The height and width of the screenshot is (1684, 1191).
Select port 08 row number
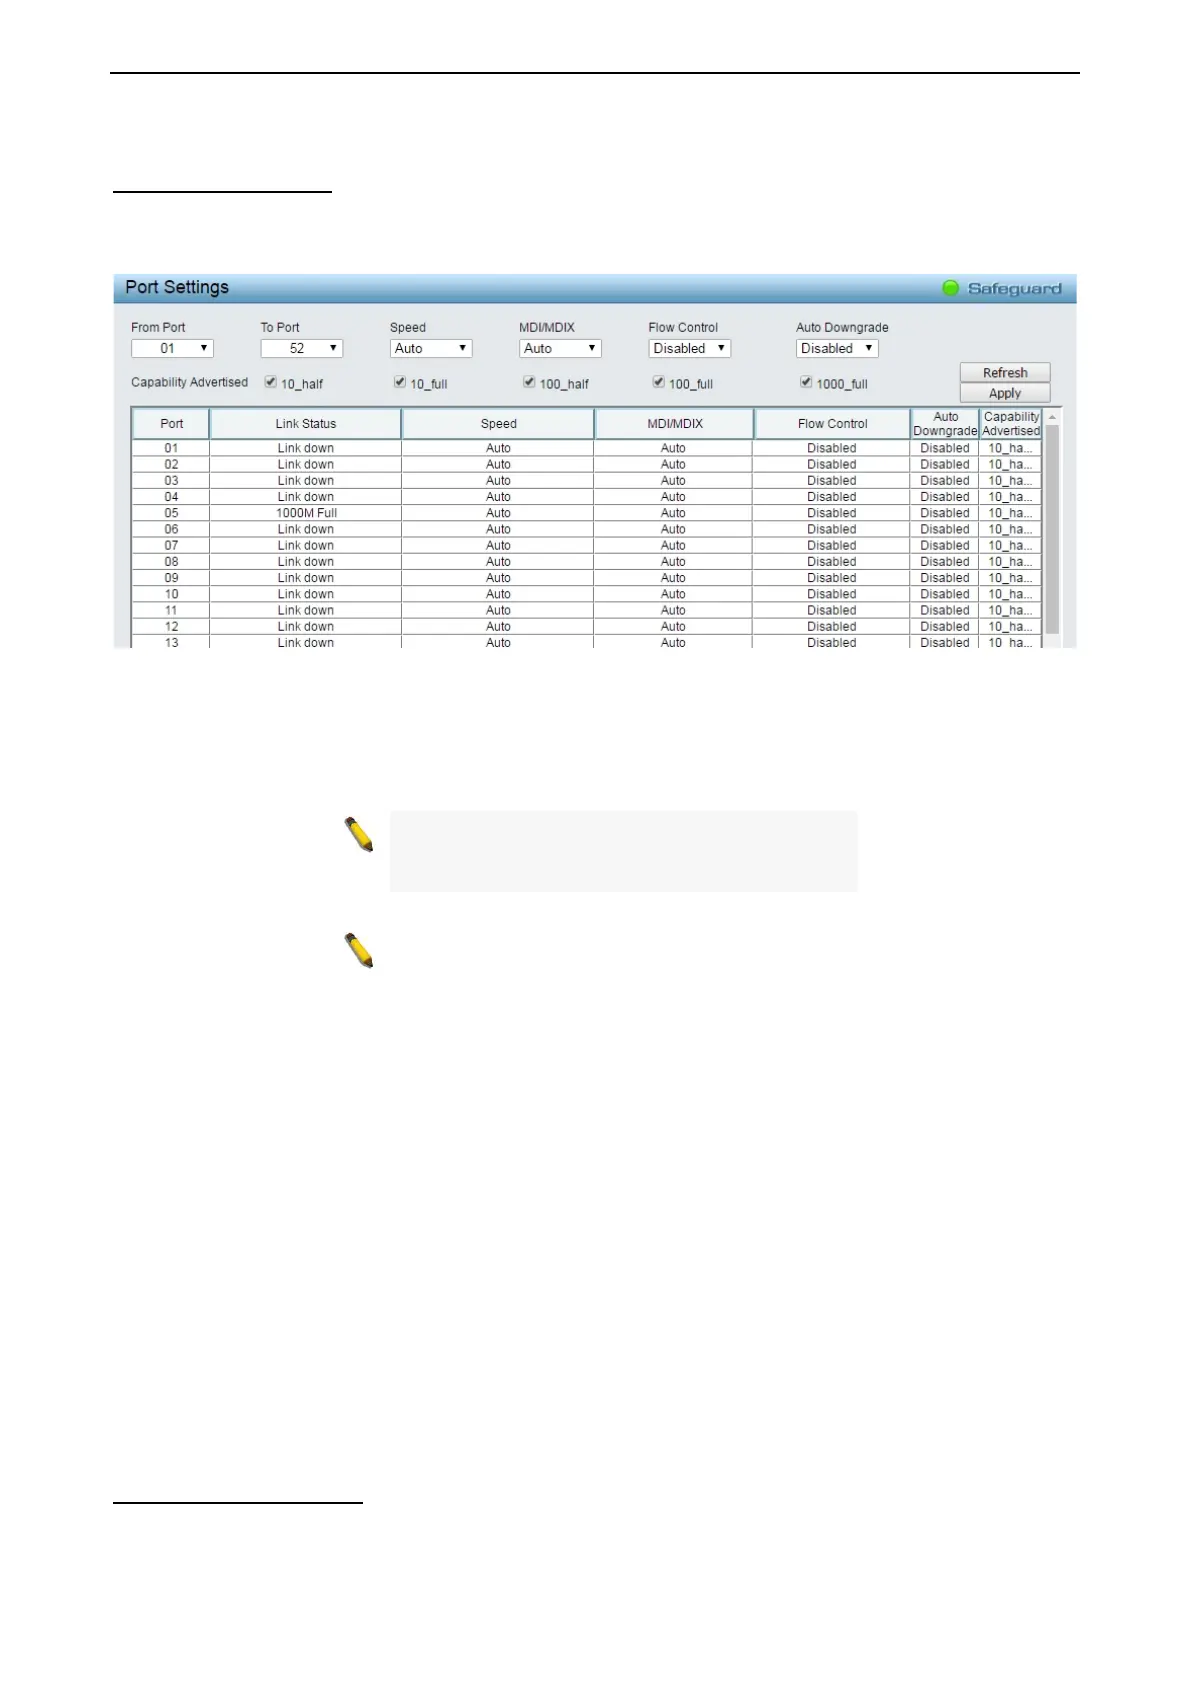tap(171, 561)
